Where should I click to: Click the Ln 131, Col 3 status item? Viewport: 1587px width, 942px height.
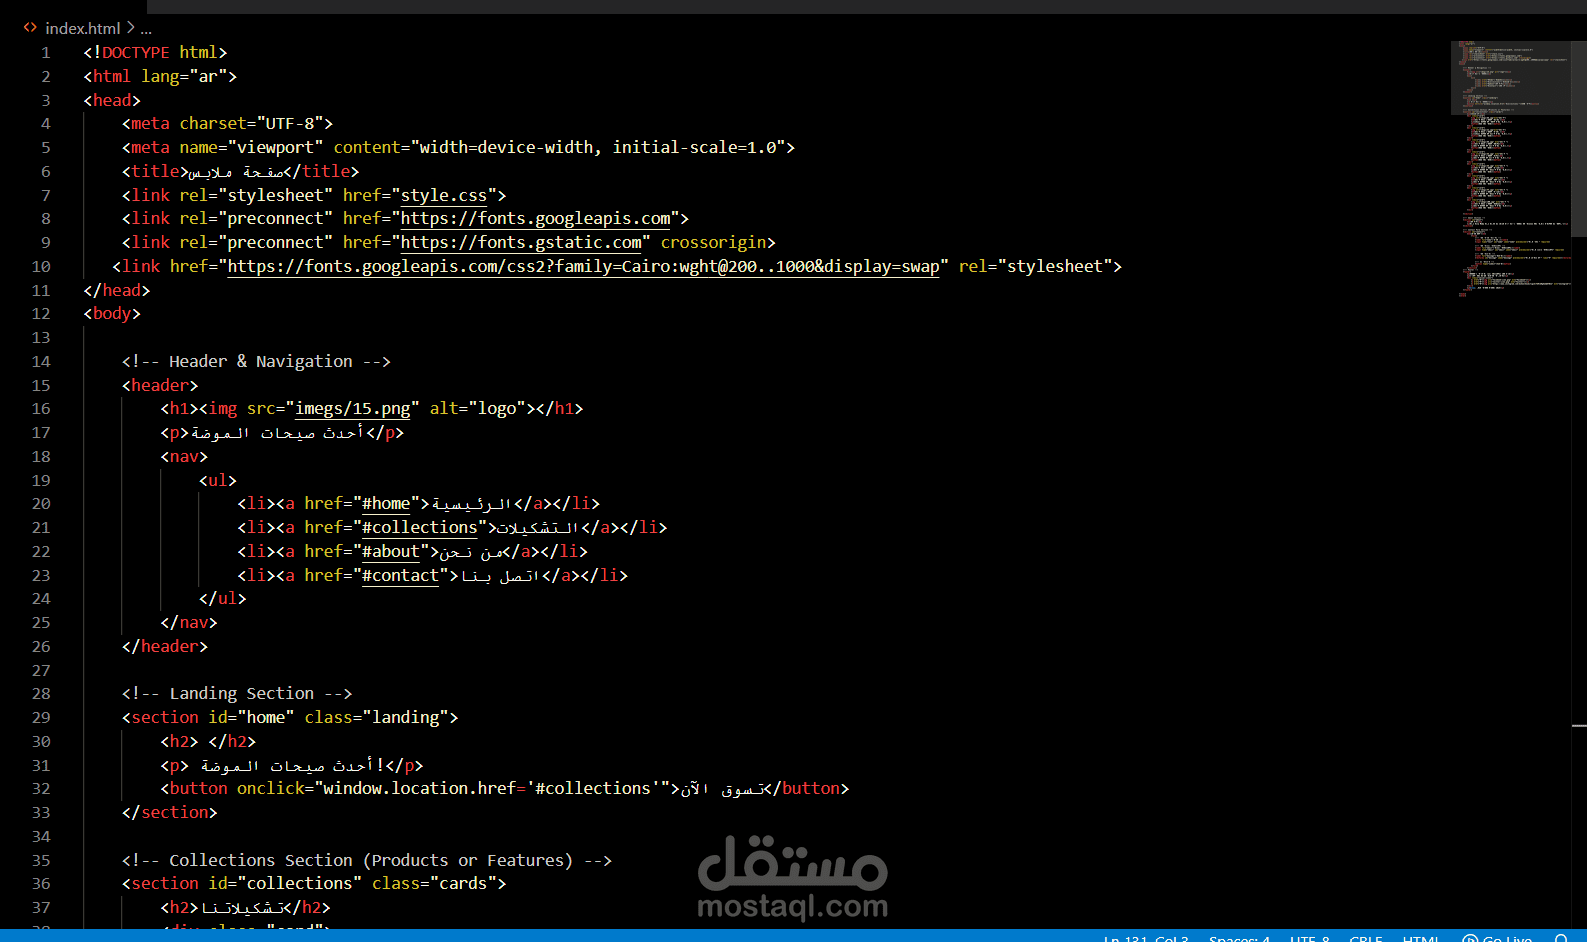pyautogui.click(x=1146, y=938)
